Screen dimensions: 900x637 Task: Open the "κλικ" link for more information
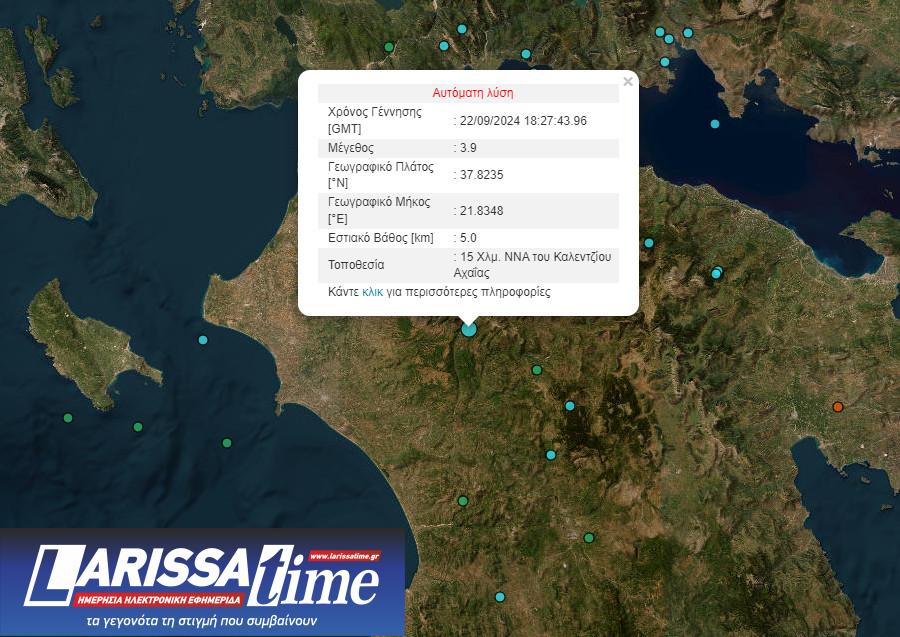click(x=372, y=292)
